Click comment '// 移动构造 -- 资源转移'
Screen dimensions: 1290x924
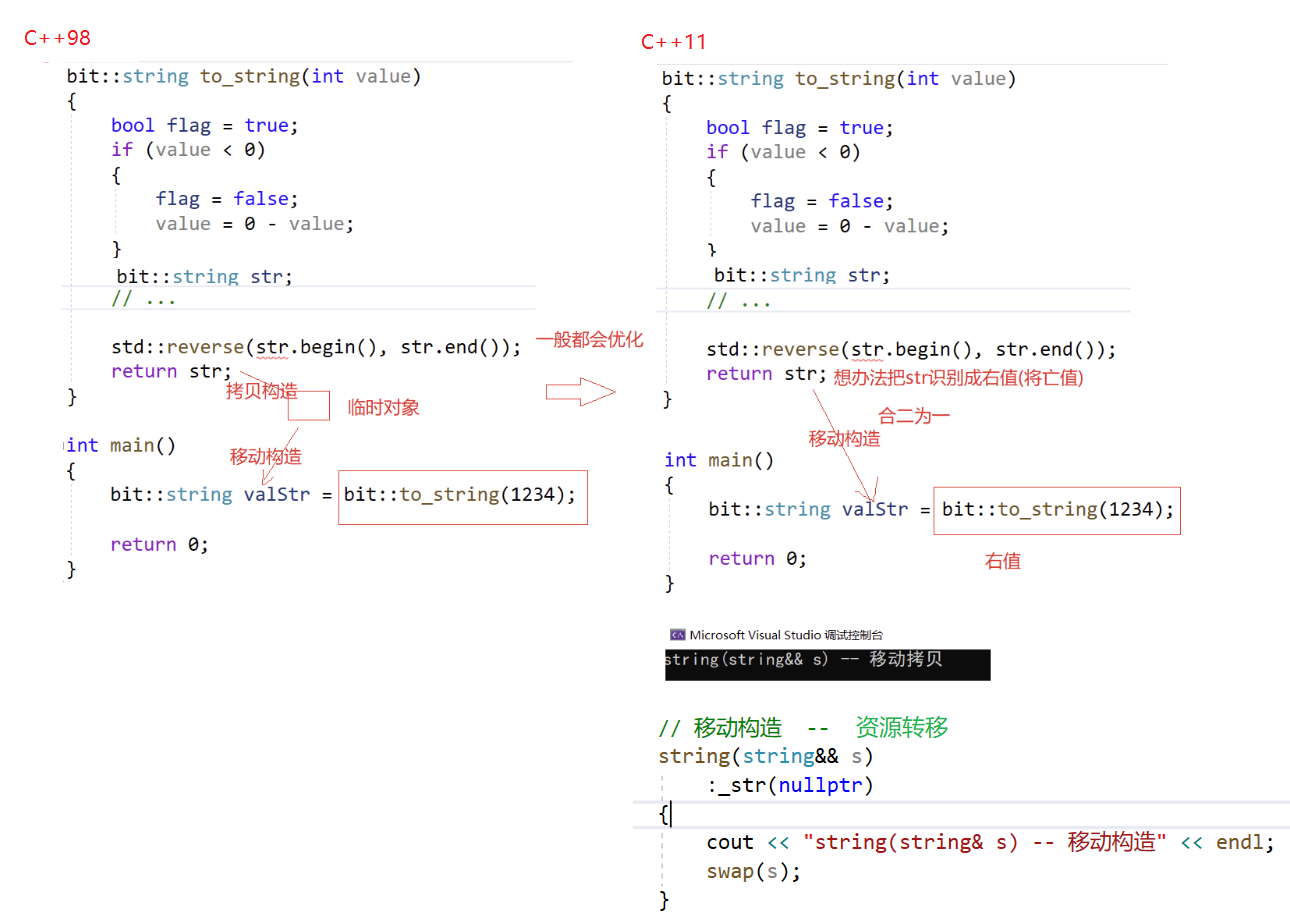click(x=803, y=727)
